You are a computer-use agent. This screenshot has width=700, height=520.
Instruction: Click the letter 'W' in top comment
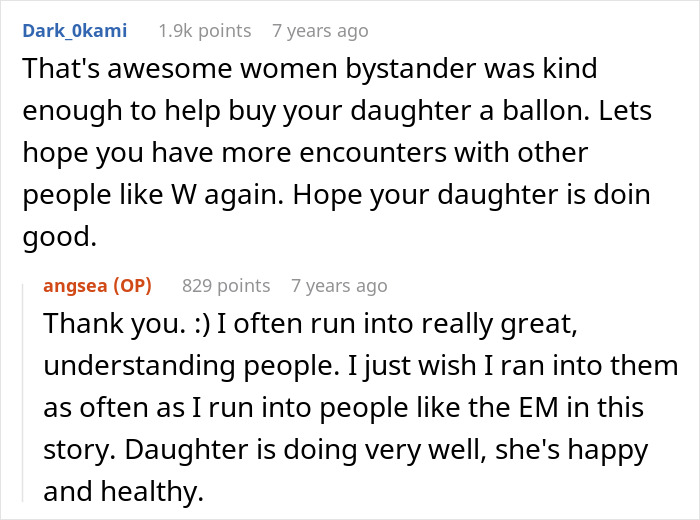[183, 195]
